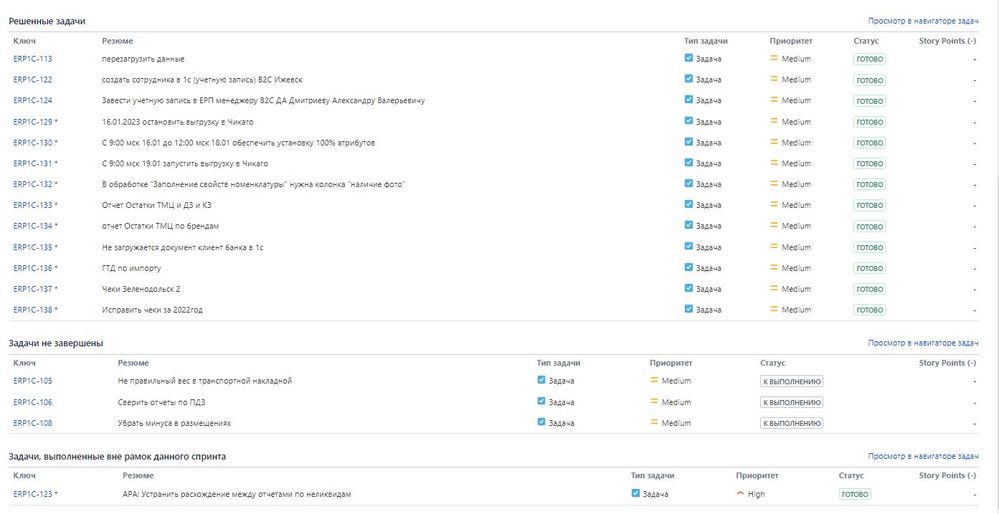Click task type icon for ERP1C-105
The width and height of the screenshot is (999, 514).
click(x=542, y=380)
